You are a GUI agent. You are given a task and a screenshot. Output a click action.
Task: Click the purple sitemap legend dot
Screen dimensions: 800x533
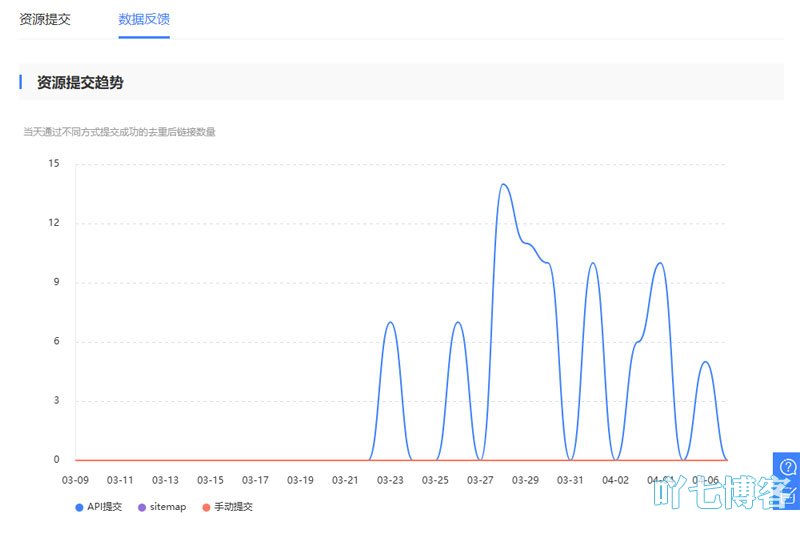click(142, 507)
